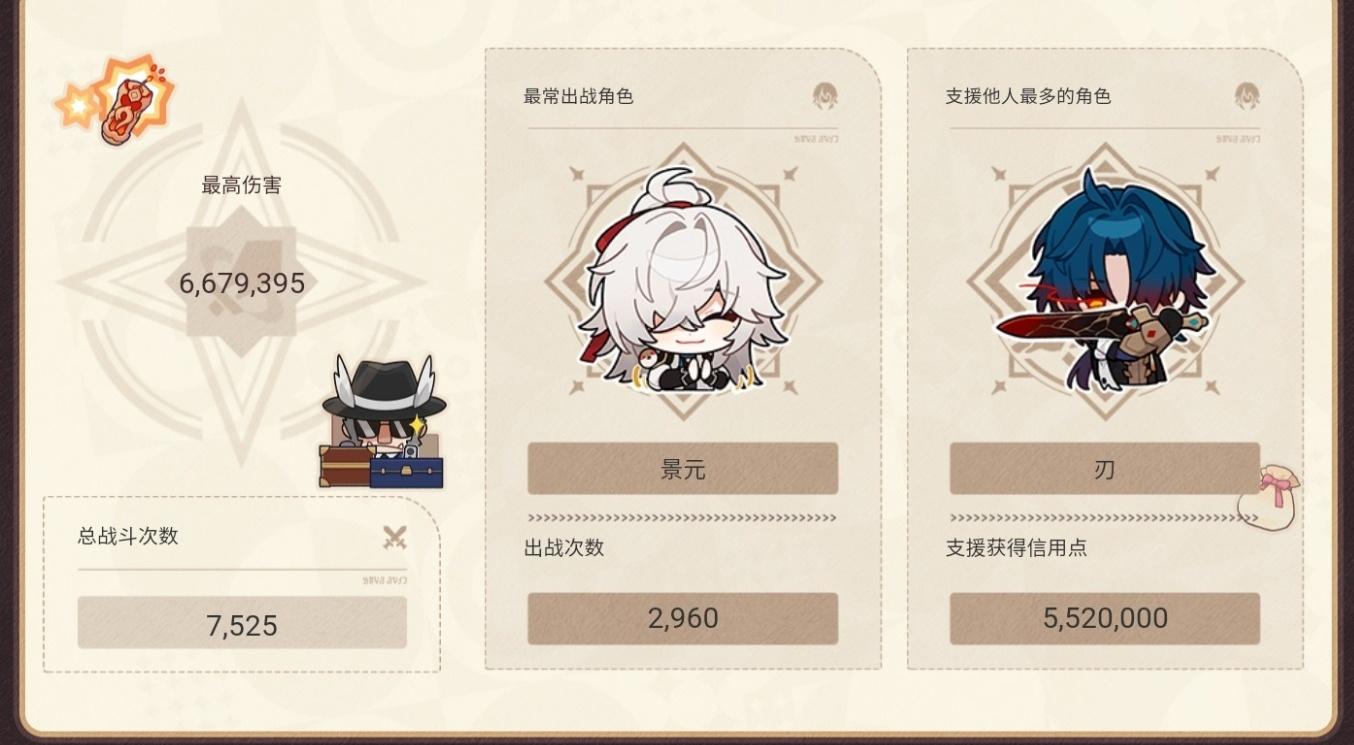
Task: Click the 2,960 battle count field
Action: point(683,618)
